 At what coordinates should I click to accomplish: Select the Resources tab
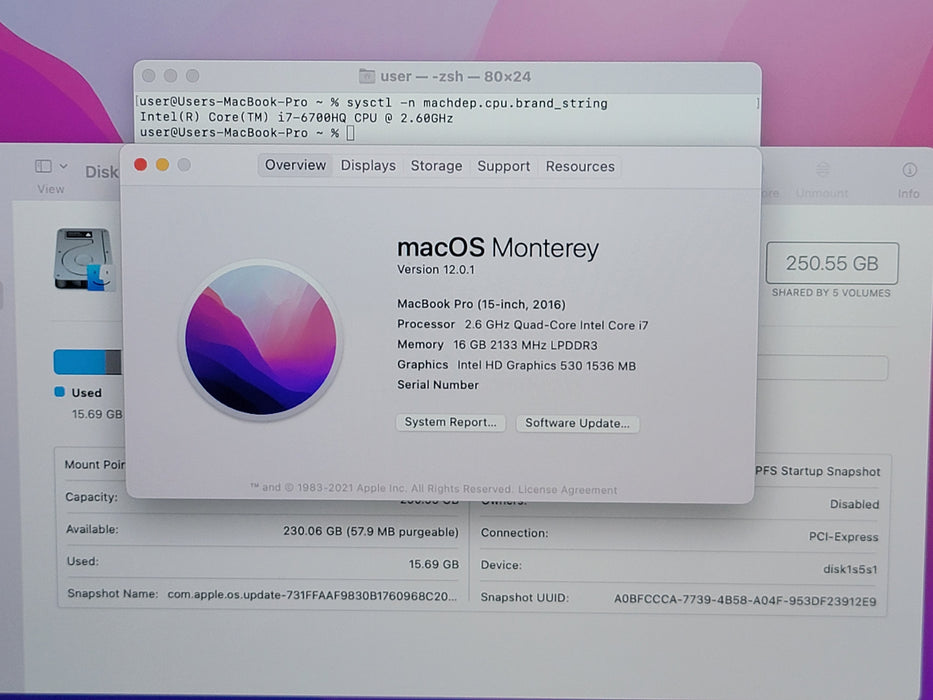click(x=580, y=167)
